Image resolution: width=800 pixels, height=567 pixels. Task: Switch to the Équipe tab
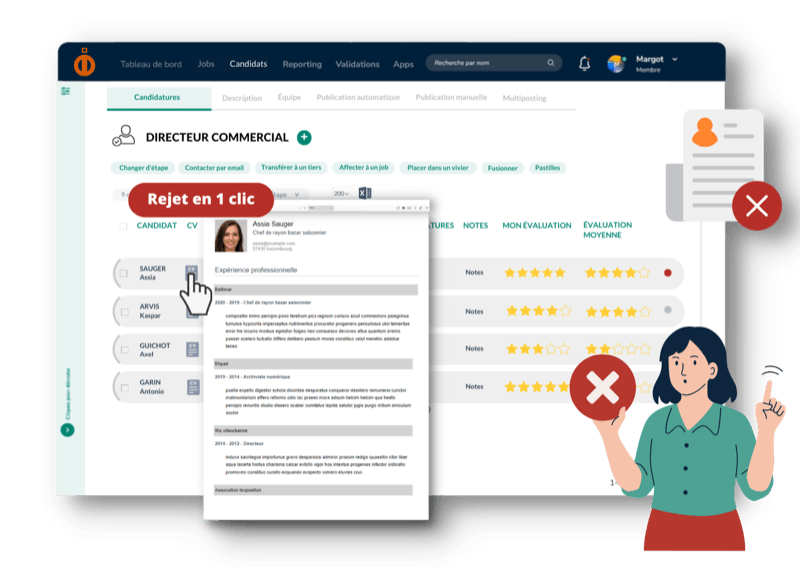(x=289, y=97)
